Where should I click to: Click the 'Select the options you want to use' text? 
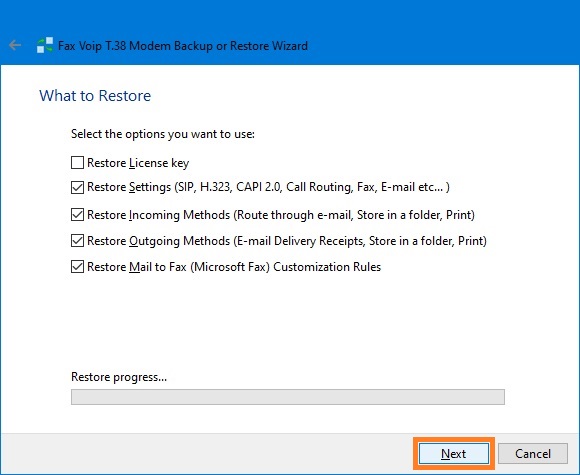tap(163, 134)
